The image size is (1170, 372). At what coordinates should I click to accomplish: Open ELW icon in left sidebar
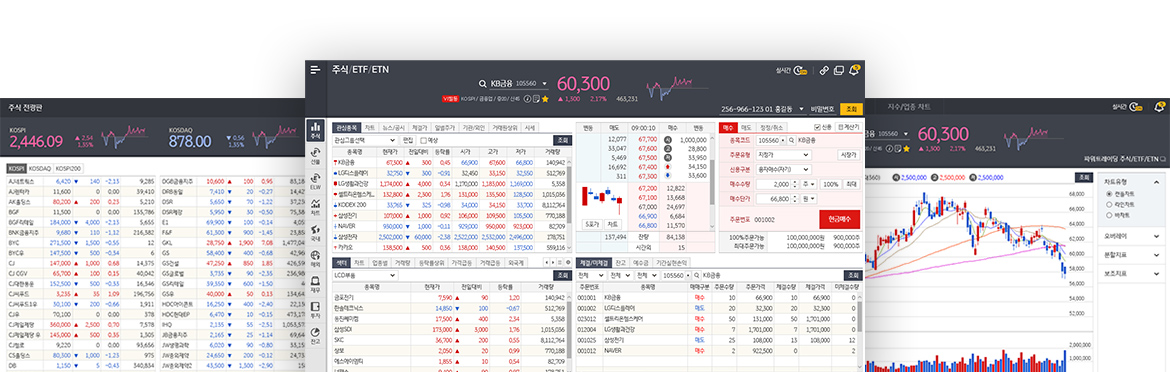315,180
